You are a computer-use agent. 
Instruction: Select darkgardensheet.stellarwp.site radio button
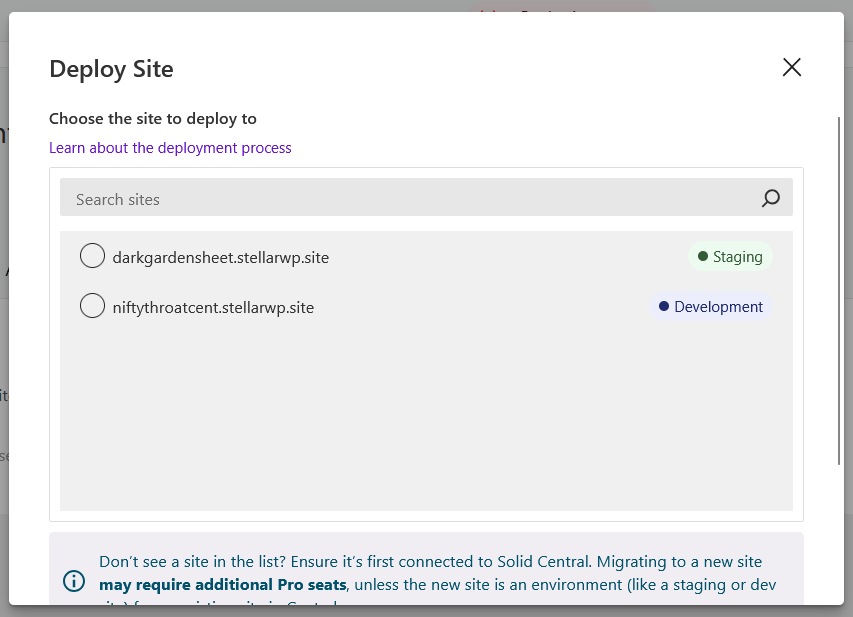click(x=92, y=257)
